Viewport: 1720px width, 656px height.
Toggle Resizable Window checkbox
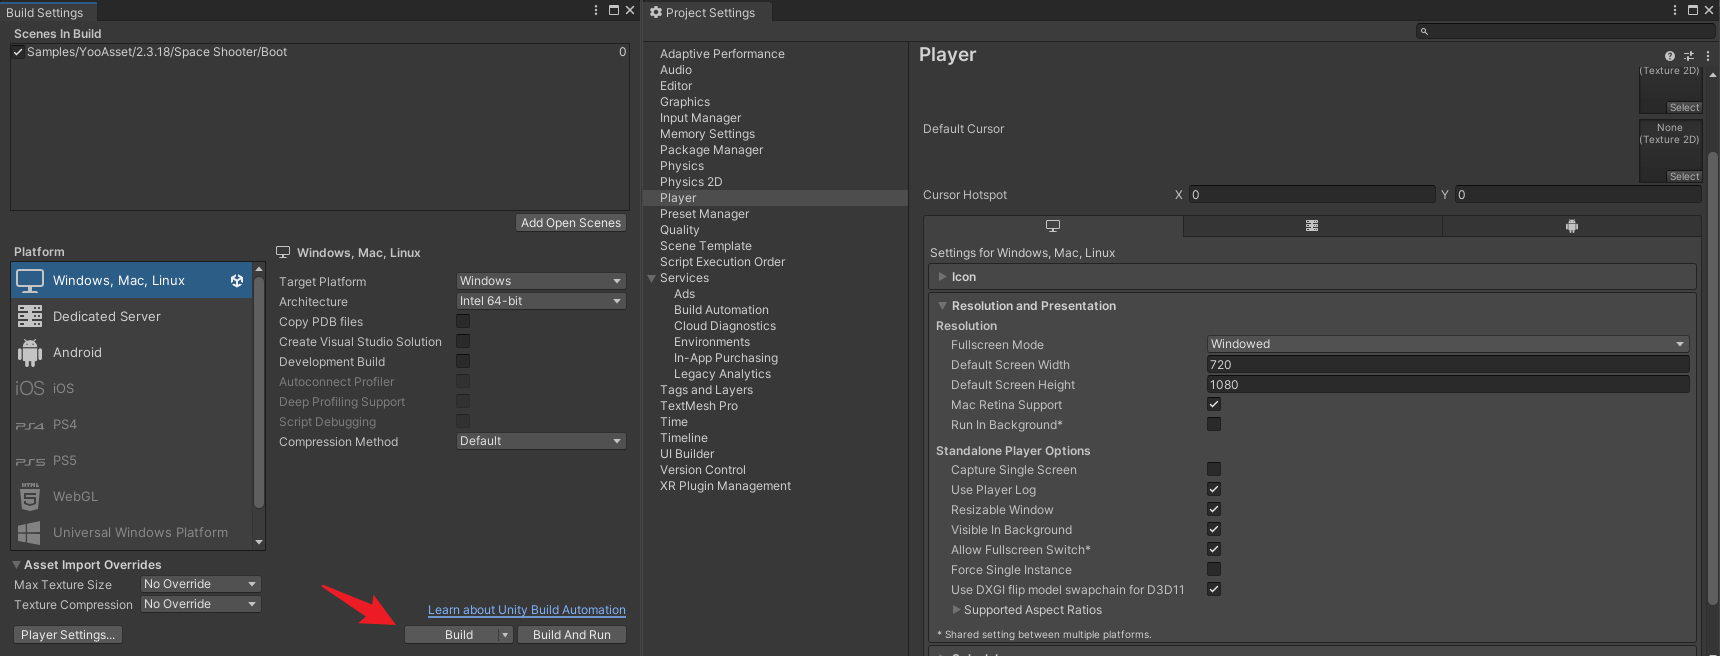coord(1214,509)
